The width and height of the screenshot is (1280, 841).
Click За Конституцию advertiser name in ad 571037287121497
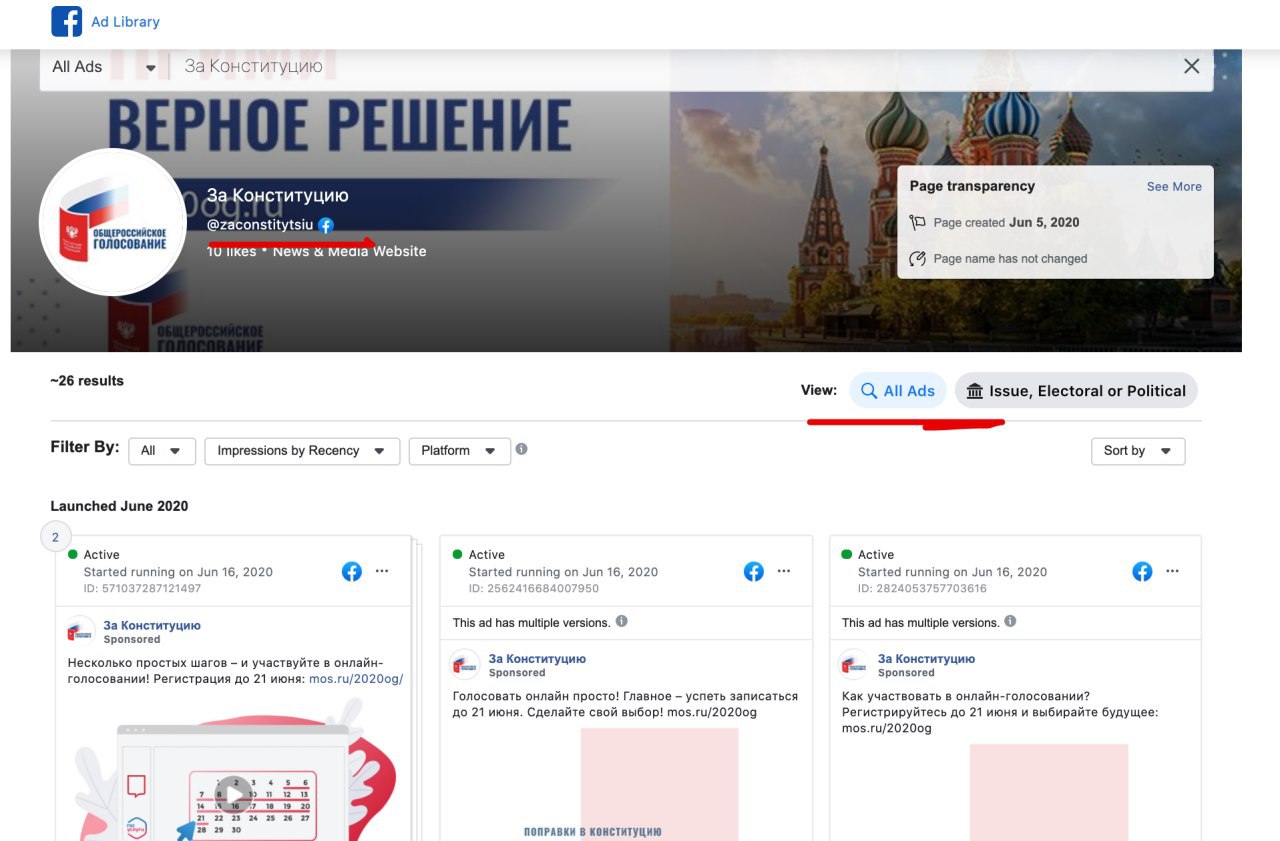[x=152, y=625]
